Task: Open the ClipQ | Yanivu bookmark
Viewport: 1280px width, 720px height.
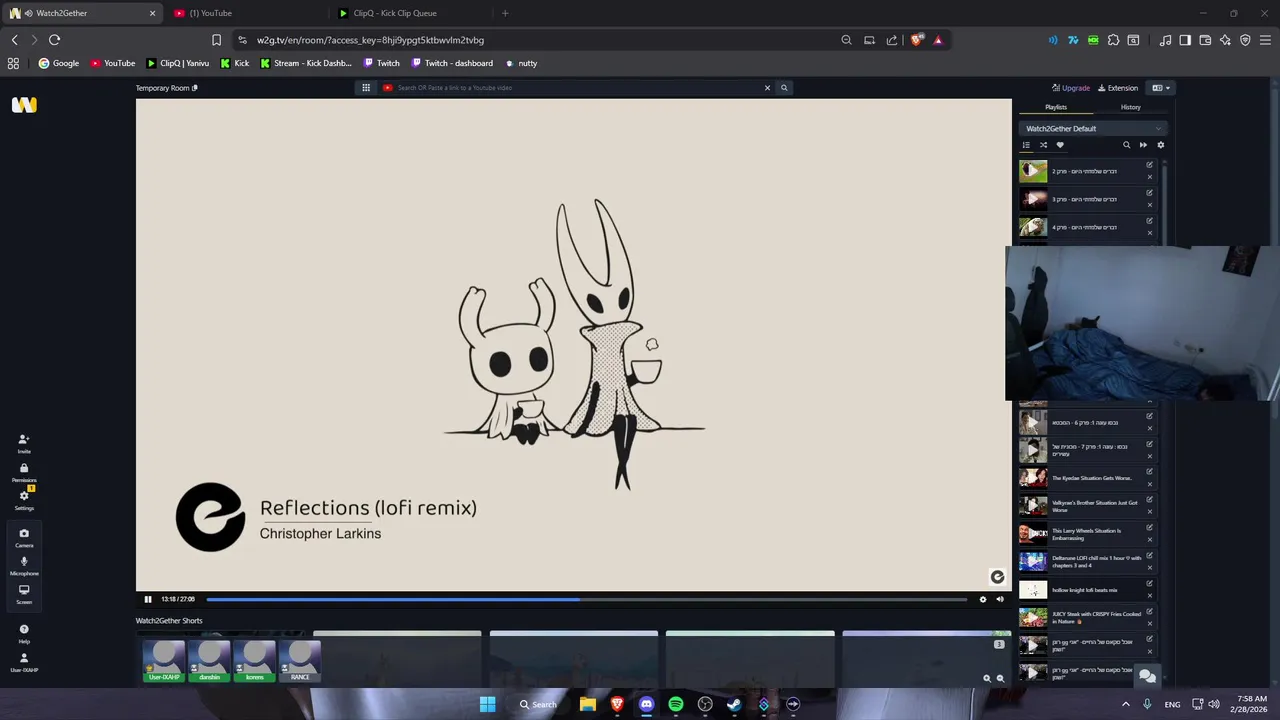Action: coord(178,63)
